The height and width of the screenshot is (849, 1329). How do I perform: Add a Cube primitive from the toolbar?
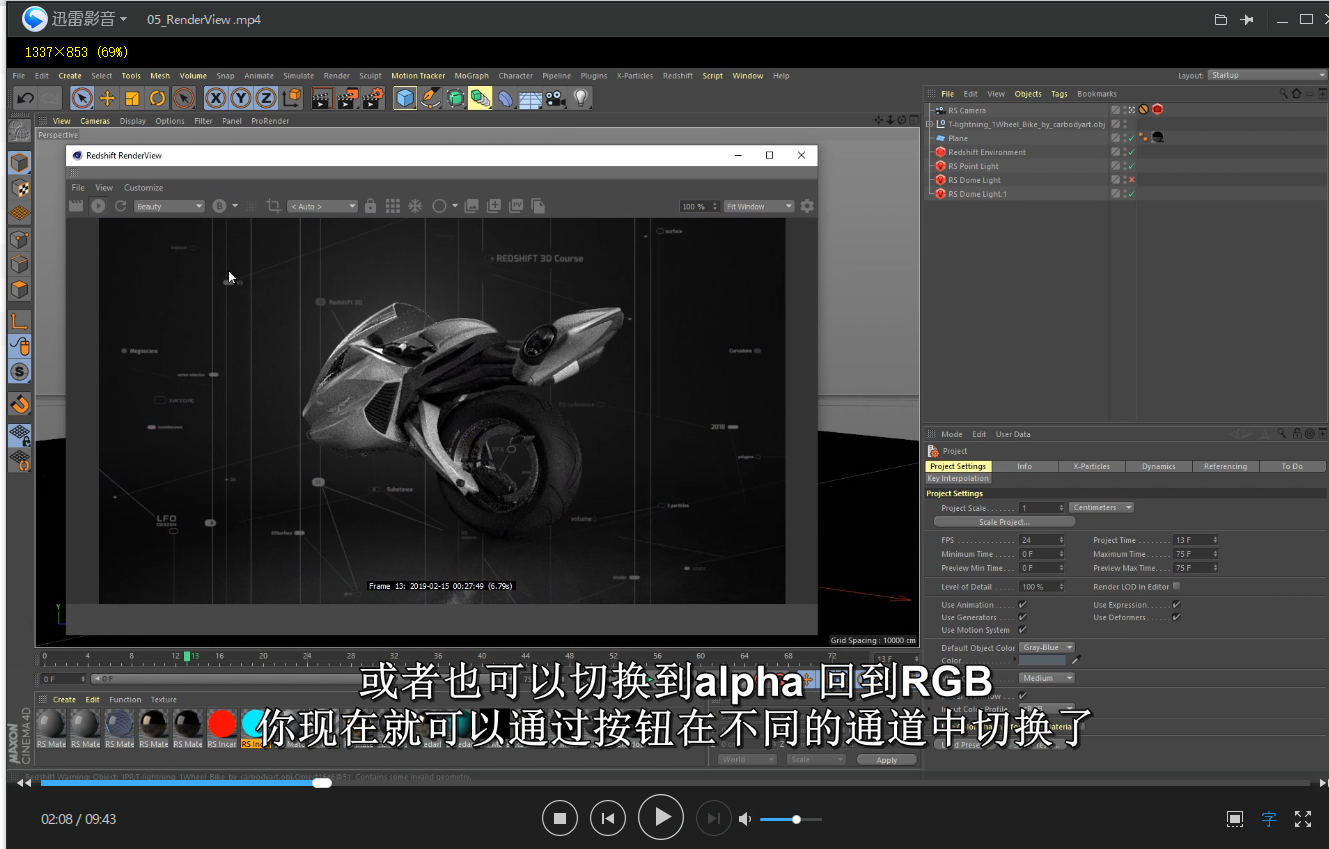tap(404, 98)
